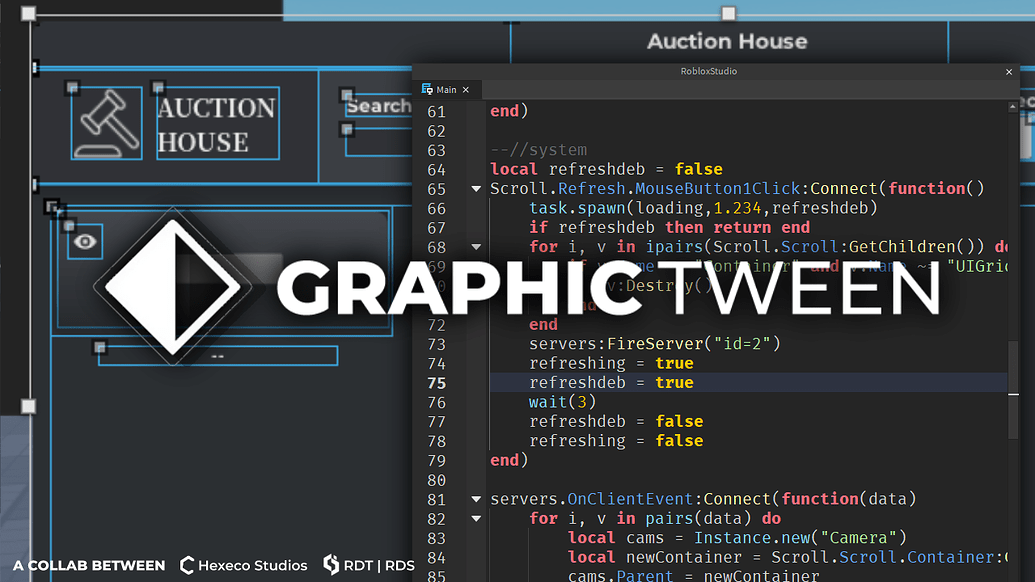Click the AUCTION HOUSE text label frame
Viewport: 1035px width, 582px height.
pos(216,124)
